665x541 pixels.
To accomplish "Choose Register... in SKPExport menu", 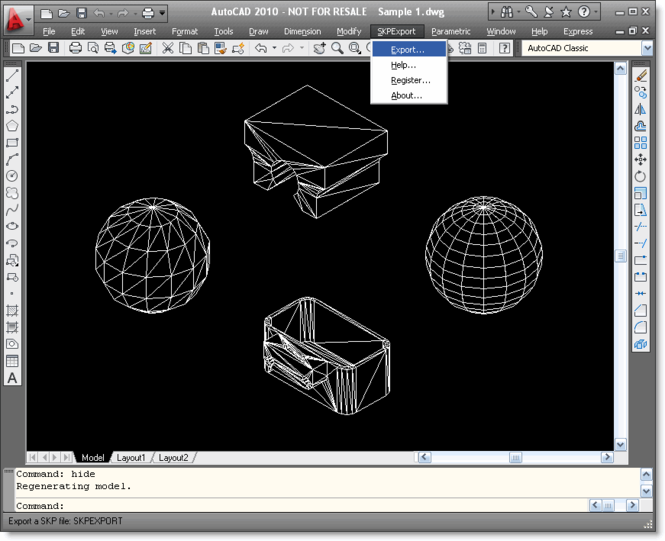I will [x=409, y=80].
